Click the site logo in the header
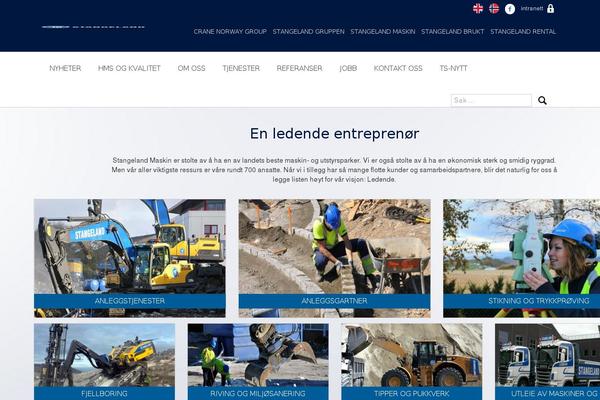This screenshot has height=400, width=600. click(x=93, y=27)
